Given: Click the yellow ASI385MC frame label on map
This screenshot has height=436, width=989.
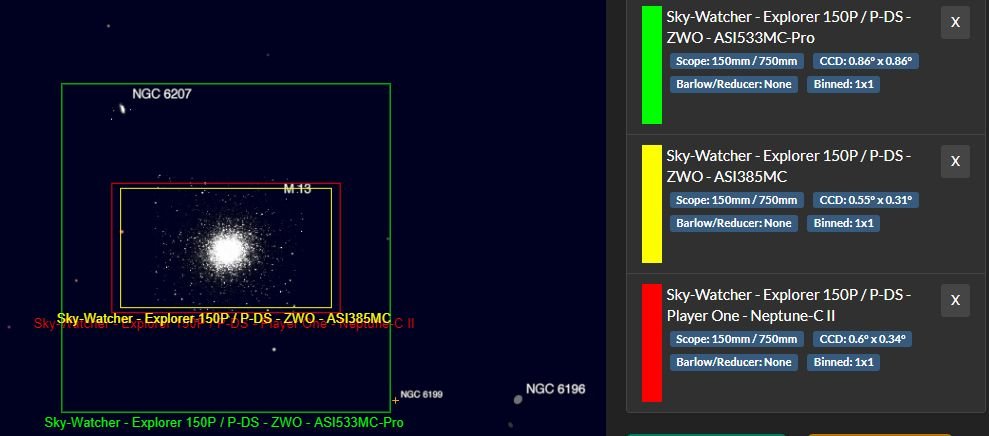Looking at the screenshot, I should point(224,318).
